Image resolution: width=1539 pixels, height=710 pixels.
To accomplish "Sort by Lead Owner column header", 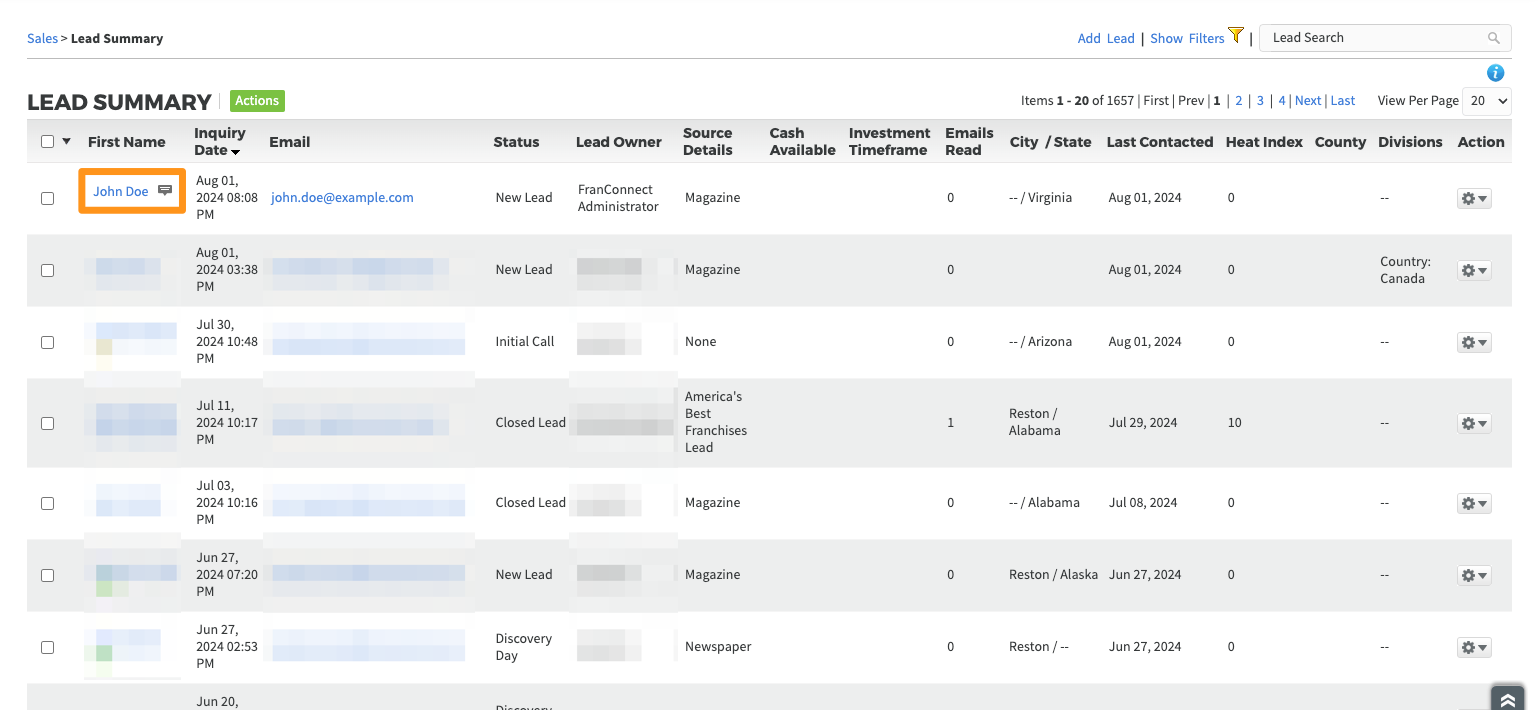I will point(619,142).
